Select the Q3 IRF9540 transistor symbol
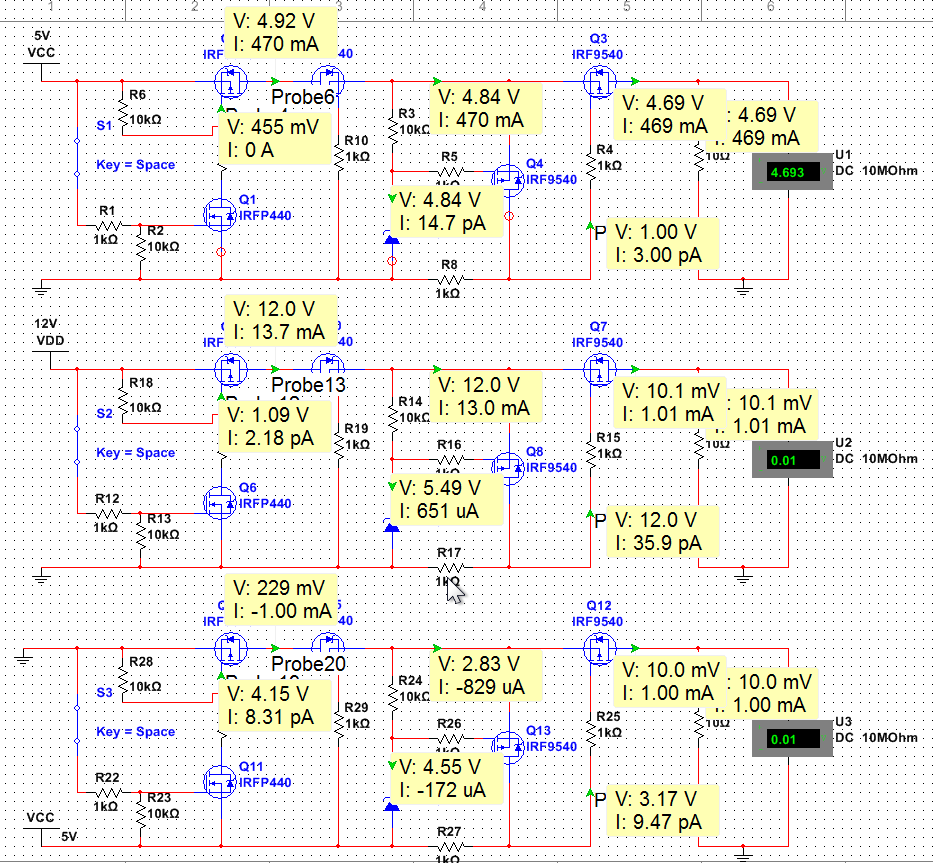This screenshot has height=863, width=933. click(x=599, y=82)
